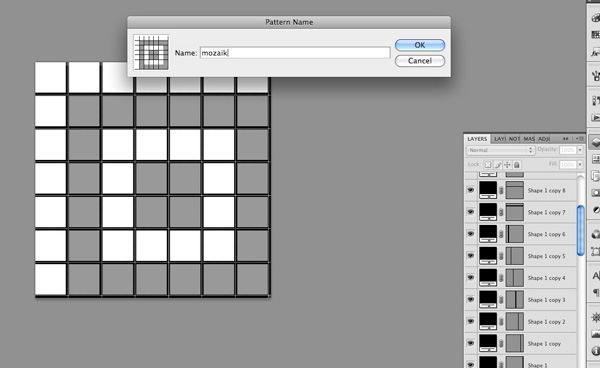
Task: Open the MAS (Masks) tab
Action: [x=529, y=139]
